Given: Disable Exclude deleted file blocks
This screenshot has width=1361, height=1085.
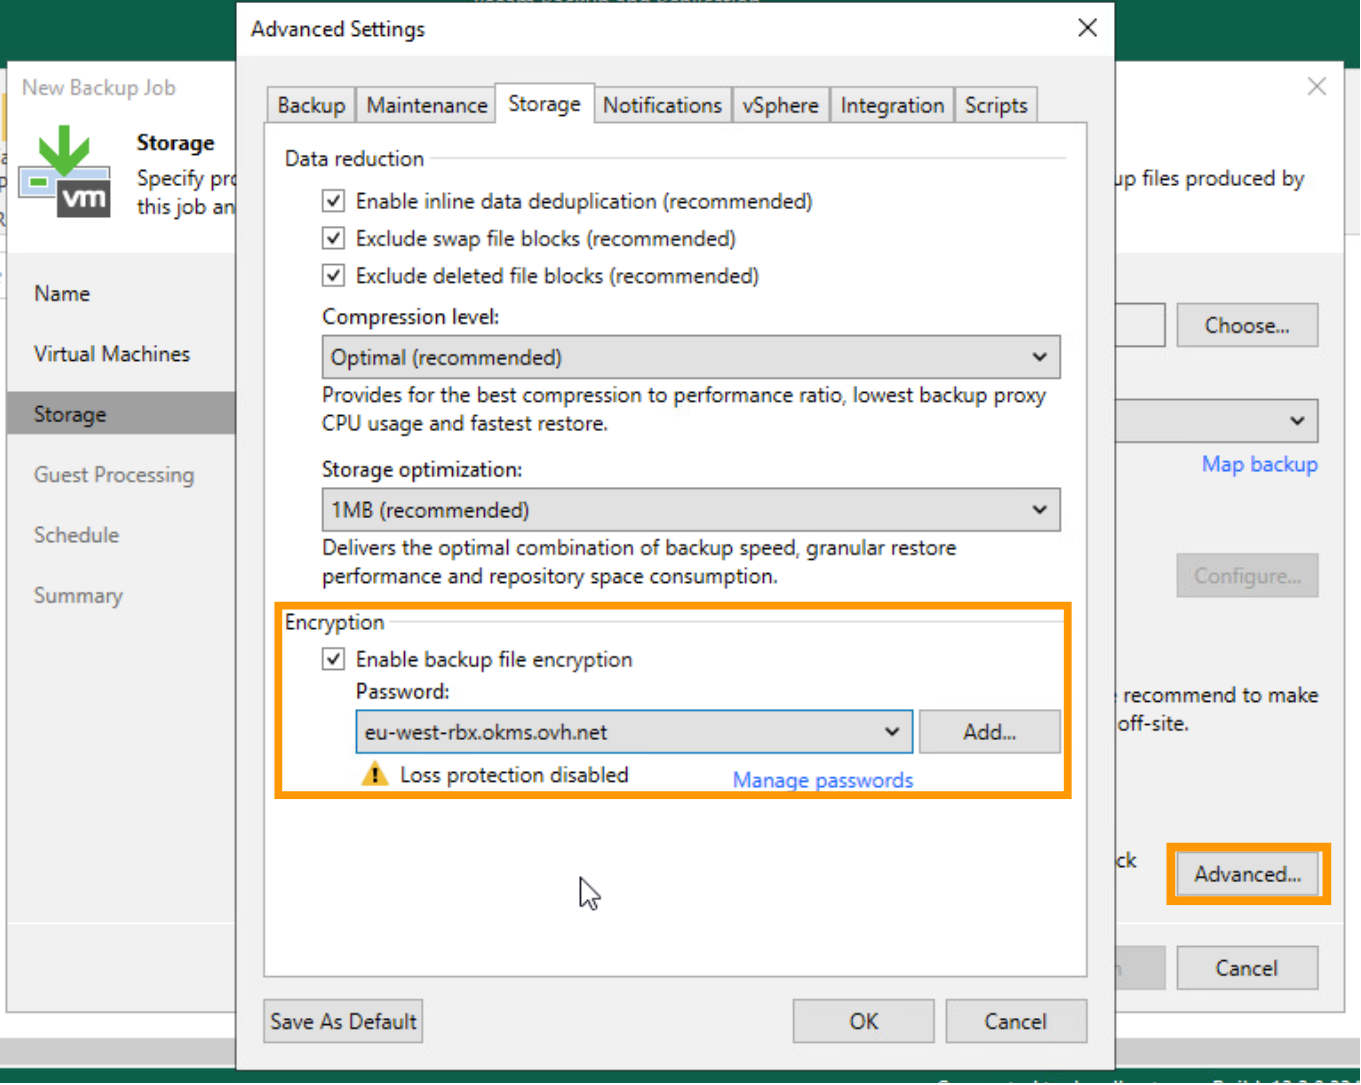Looking at the screenshot, I should (x=332, y=275).
